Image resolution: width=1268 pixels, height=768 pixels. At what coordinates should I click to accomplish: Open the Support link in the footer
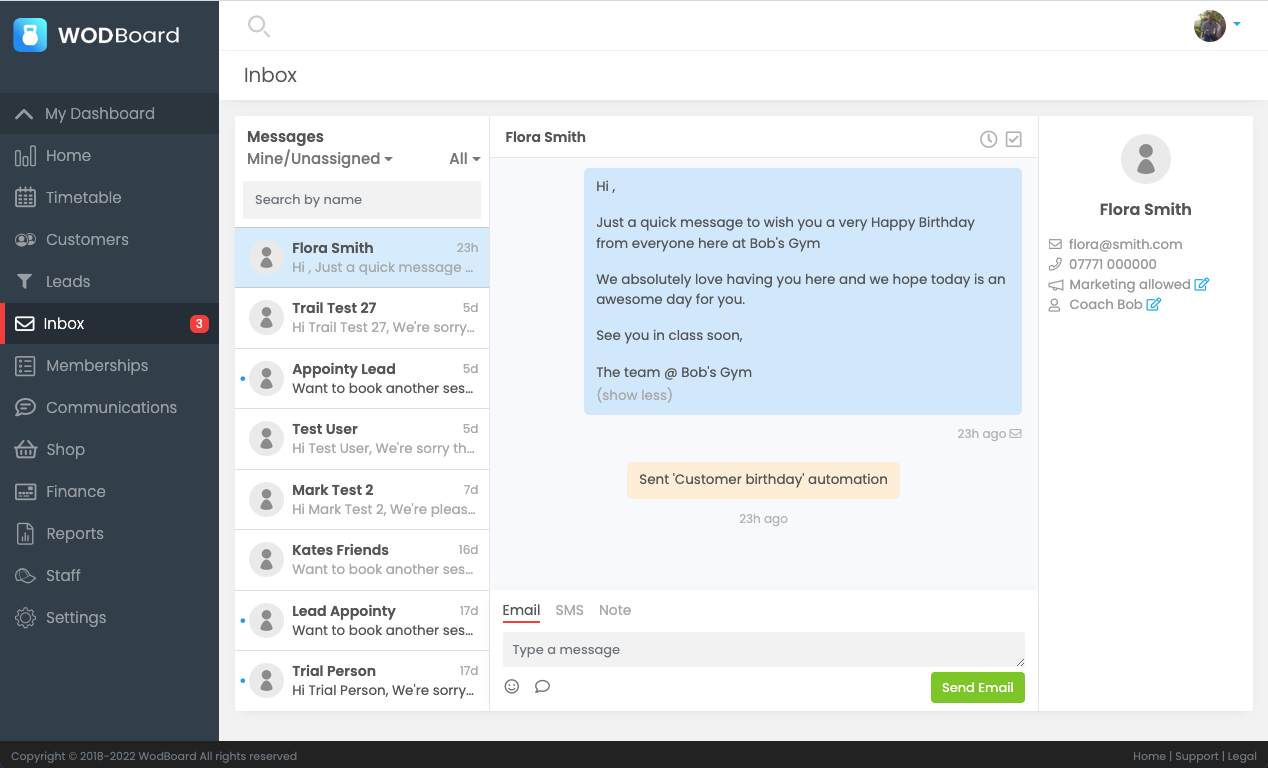tap(1196, 756)
